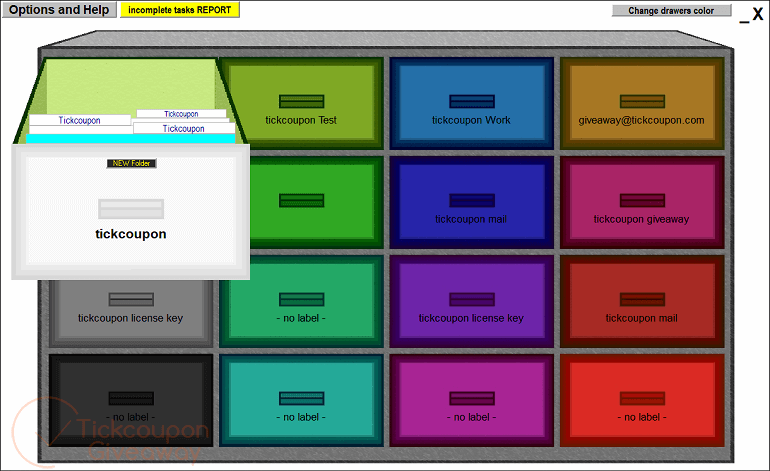Open the blue tickcoupon Work drawer
770x471 pixels.
(471, 104)
